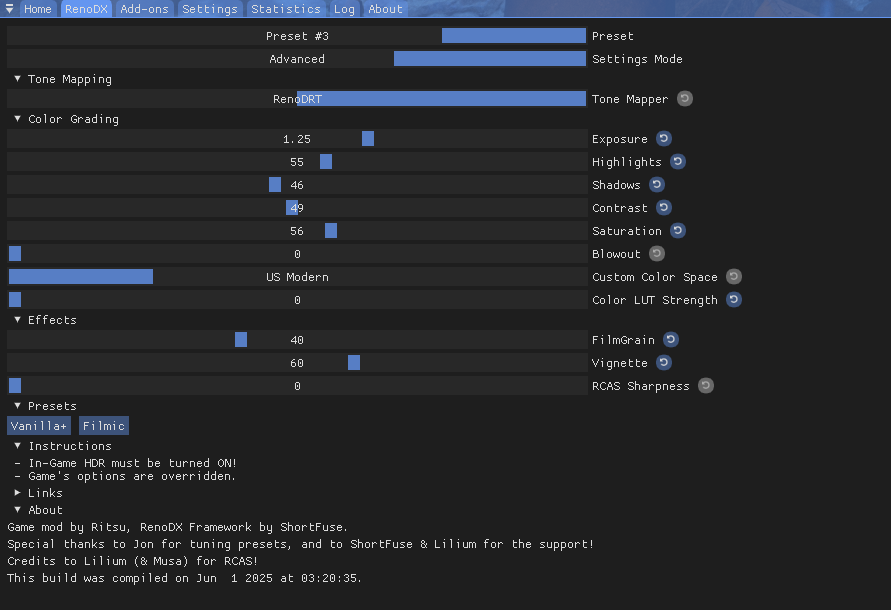Collapse the About section

click(18, 510)
